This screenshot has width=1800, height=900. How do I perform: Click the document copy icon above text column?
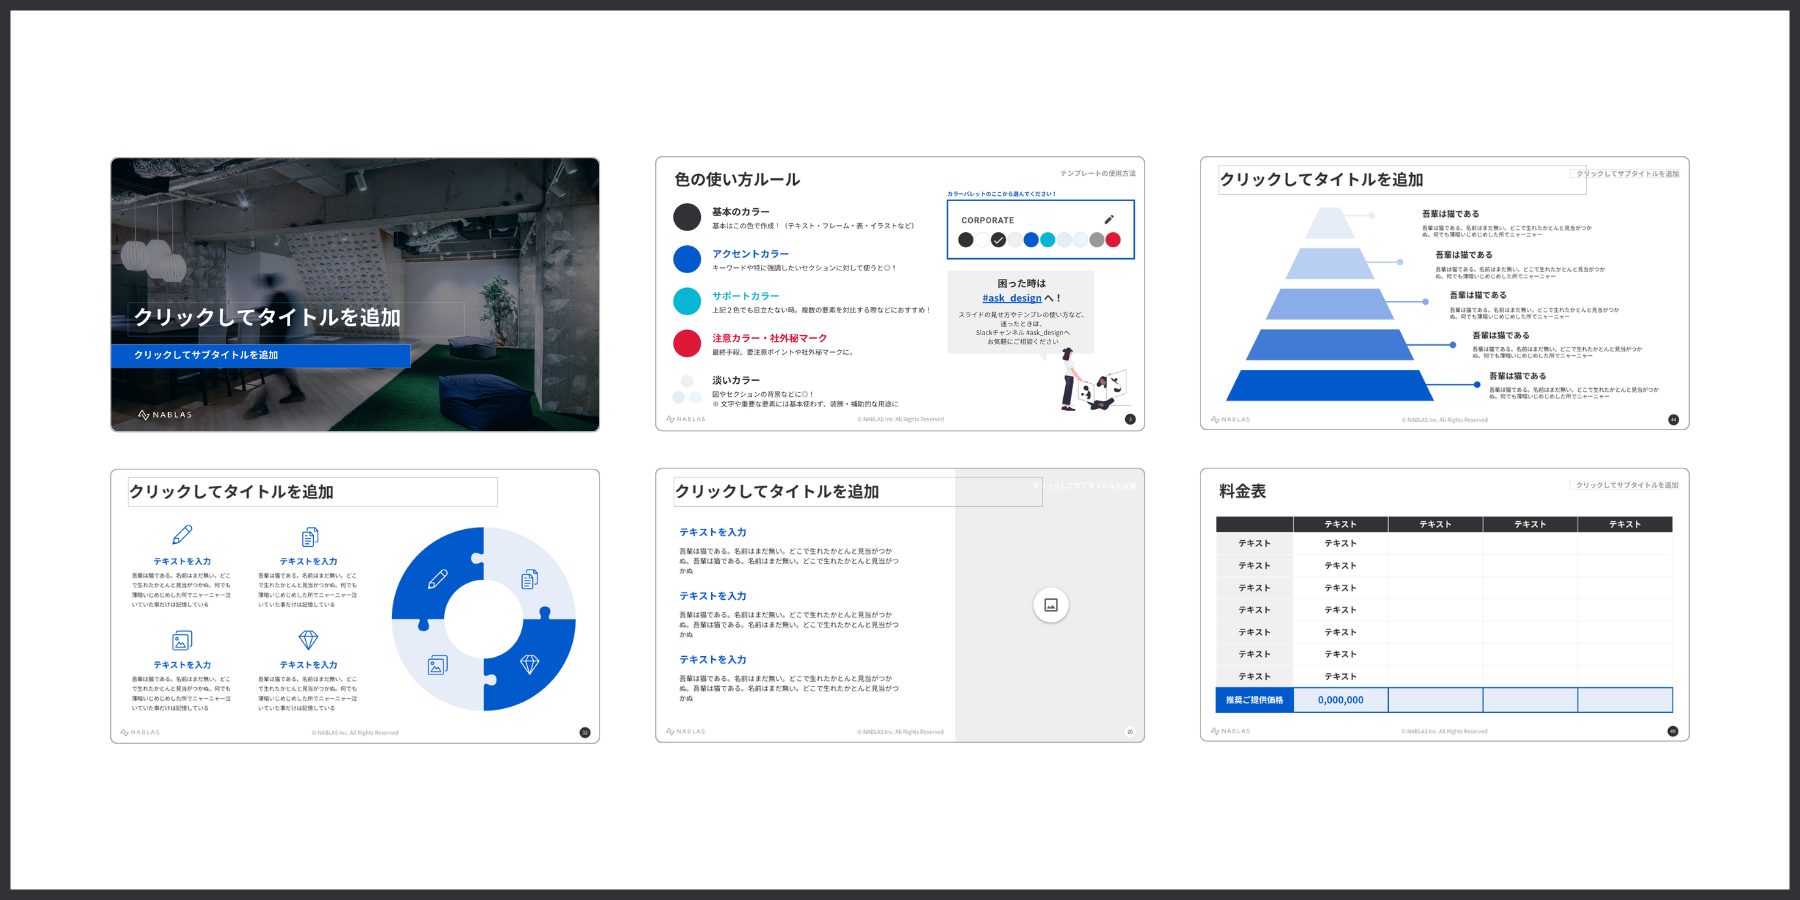(309, 537)
